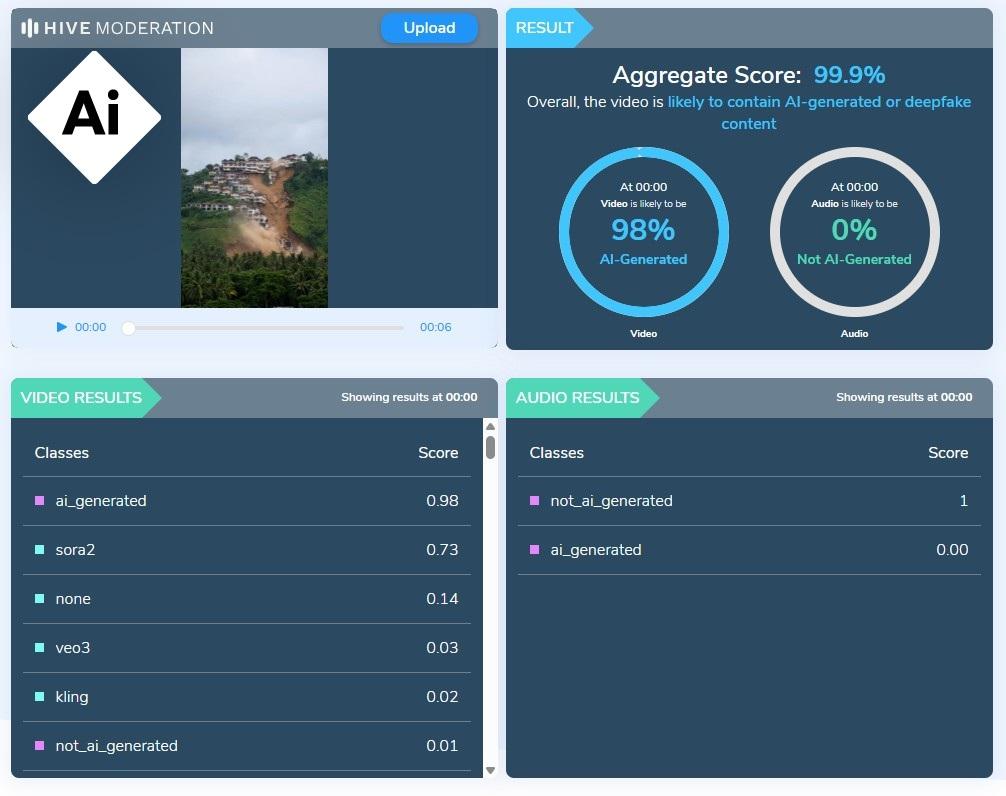Click the RESULT header tab
Screen dimensions: 1006x796
(545, 28)
